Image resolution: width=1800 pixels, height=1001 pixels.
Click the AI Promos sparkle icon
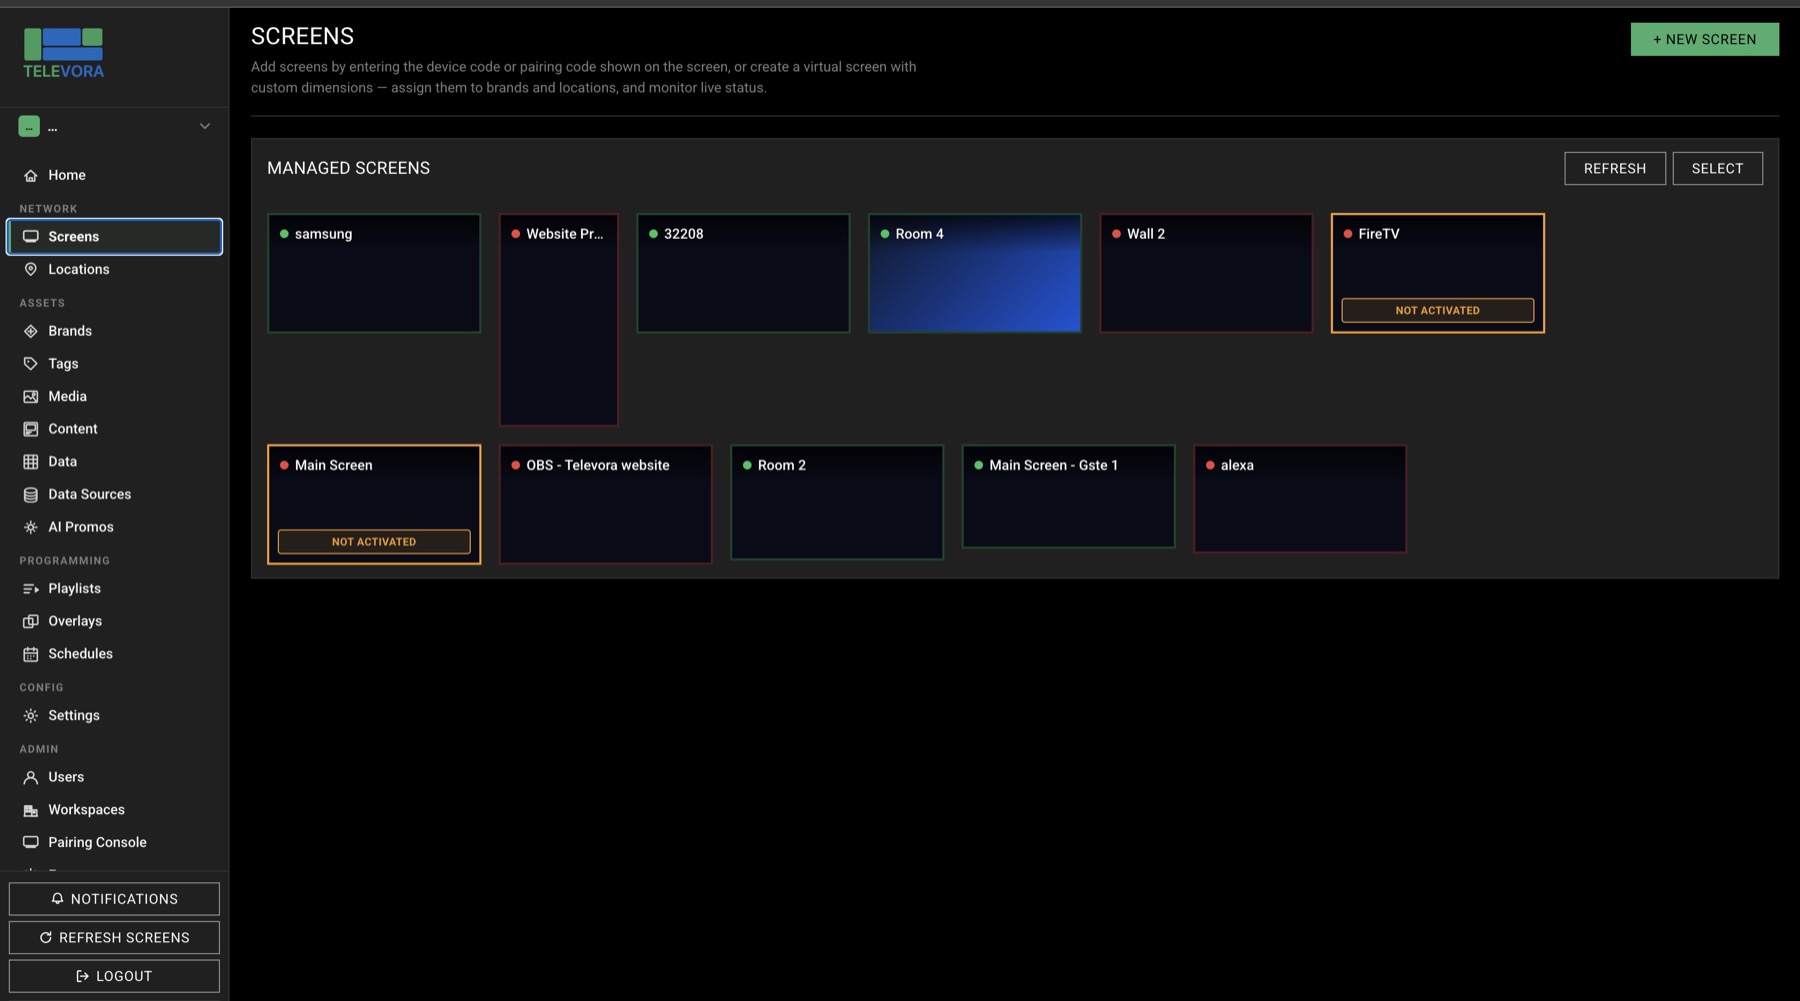31,527
